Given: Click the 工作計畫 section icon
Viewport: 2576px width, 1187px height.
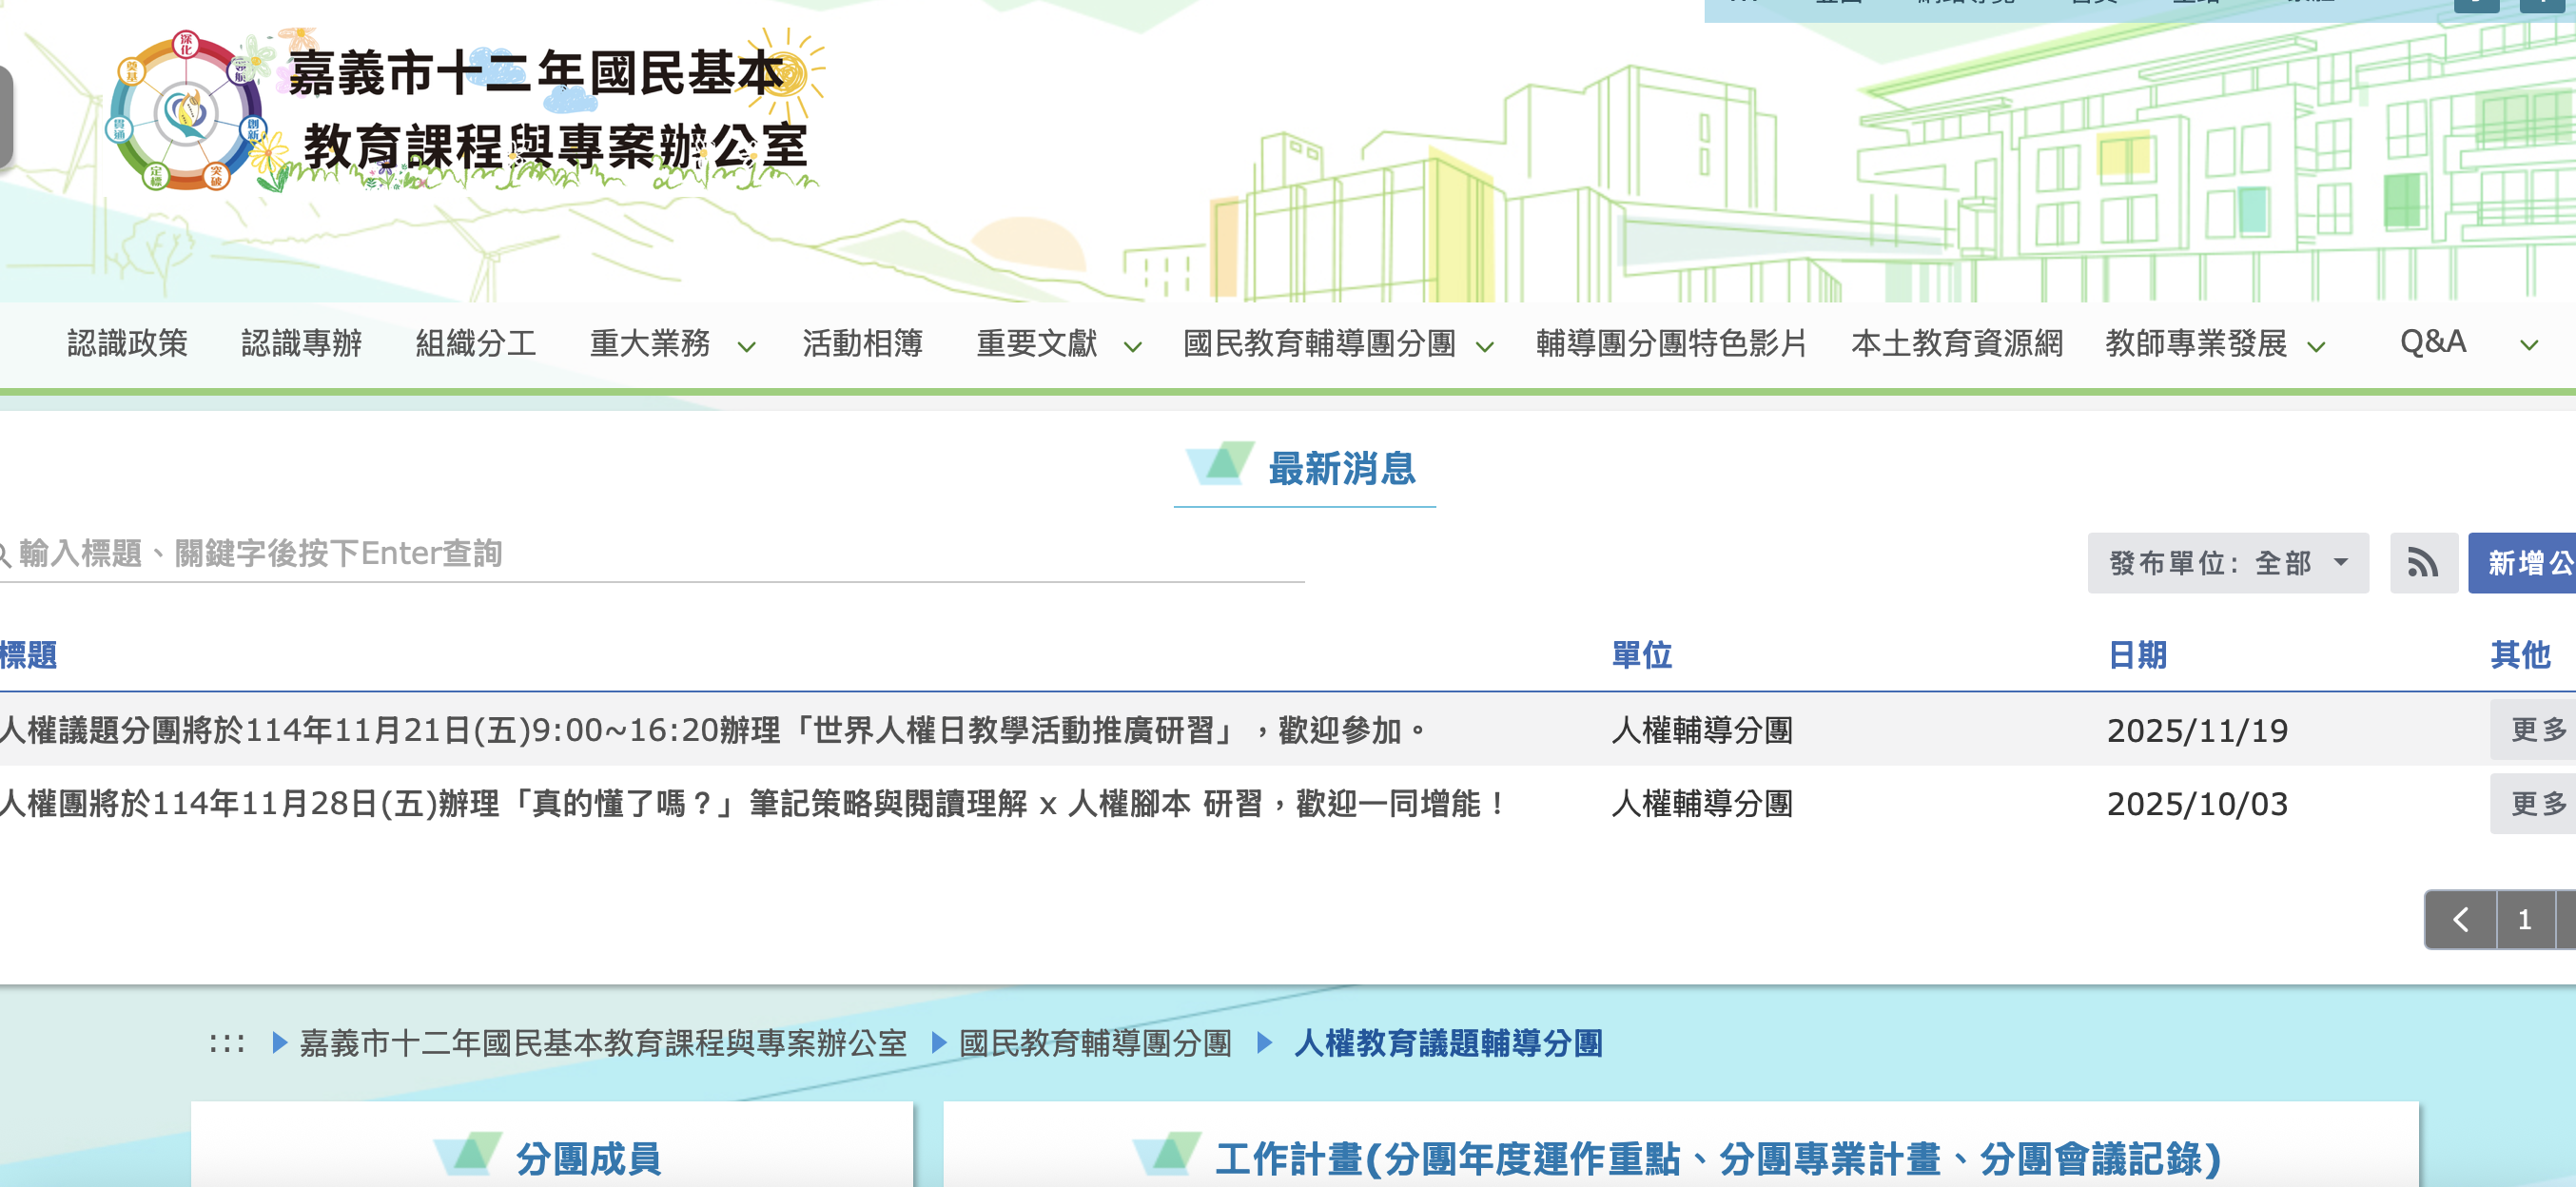Looking at the screenshot, I should [1166, 1155].
